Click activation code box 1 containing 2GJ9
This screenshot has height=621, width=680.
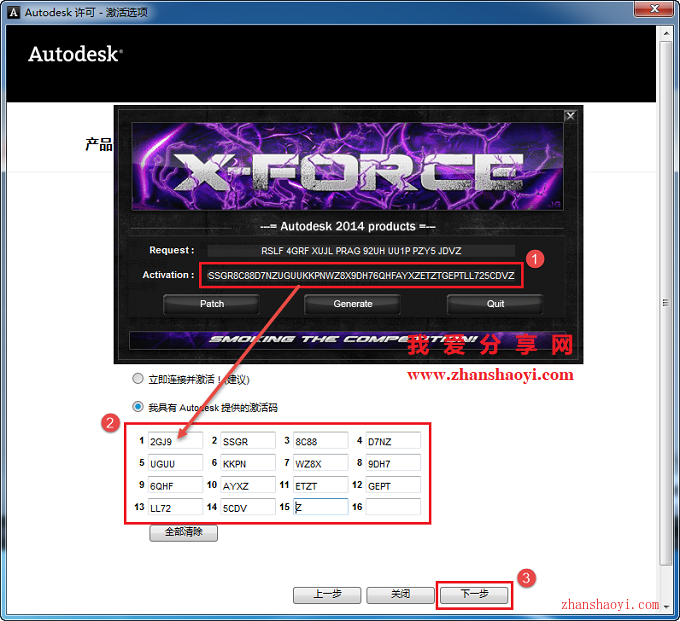[x=175, y=441]
